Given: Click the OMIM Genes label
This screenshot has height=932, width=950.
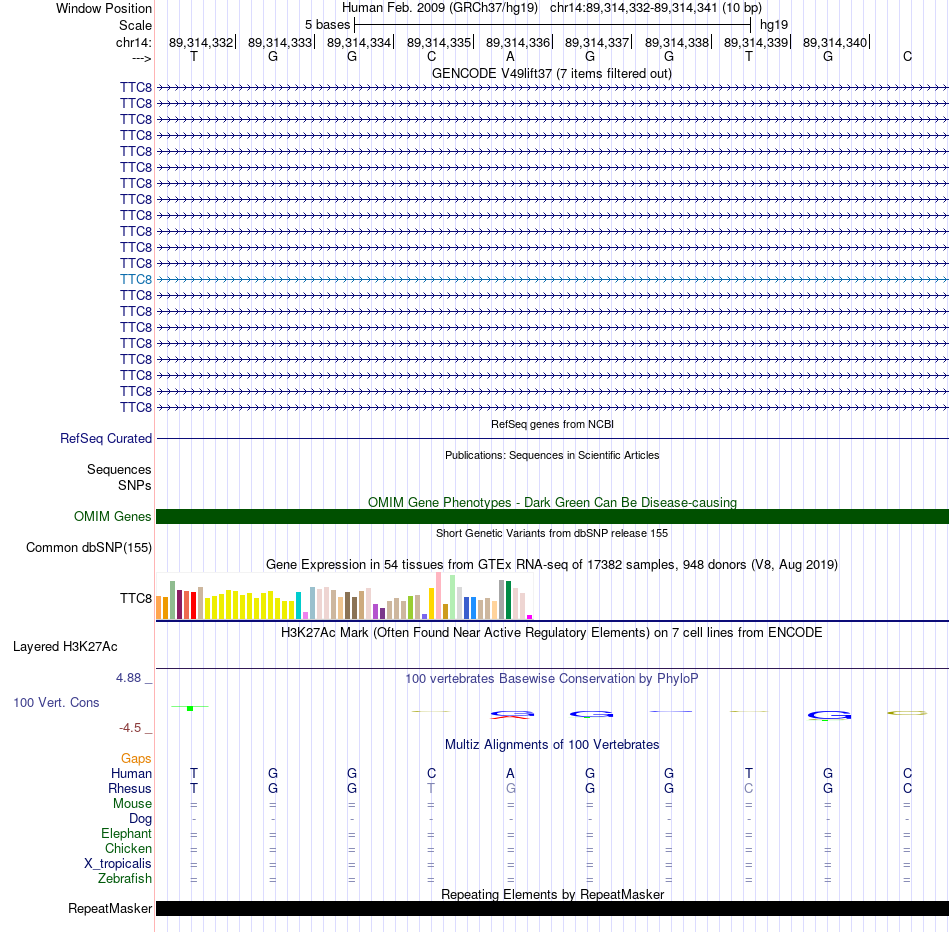Looking at the screenshot, I should (x=113, y=516).
